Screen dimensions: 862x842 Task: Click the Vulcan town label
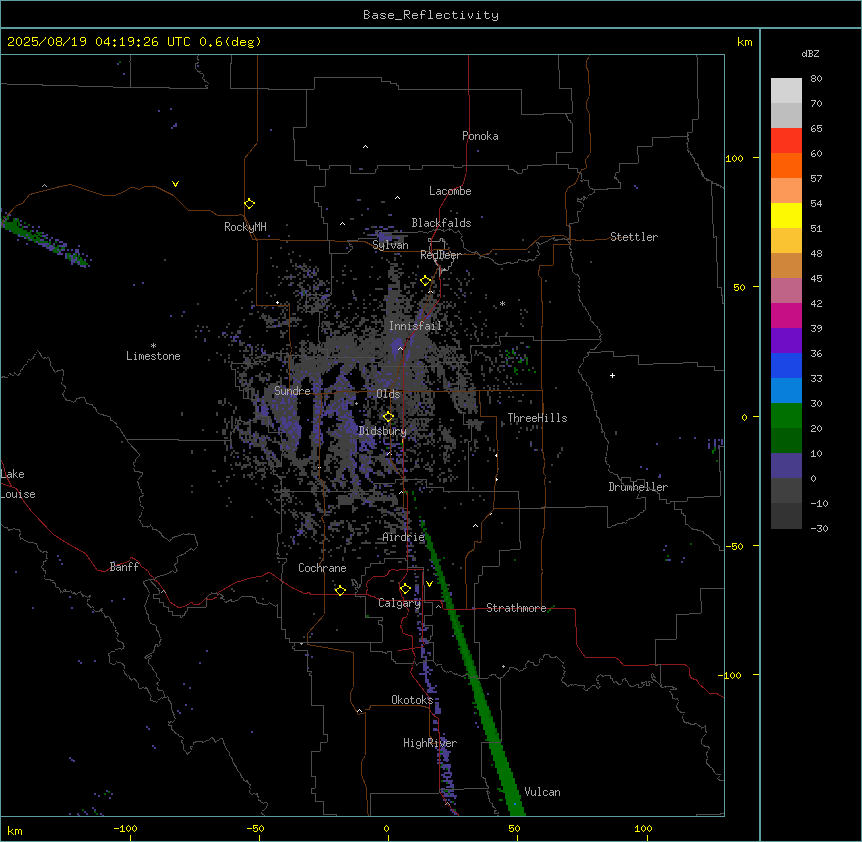pyautogui.click(x=542, y=792)
